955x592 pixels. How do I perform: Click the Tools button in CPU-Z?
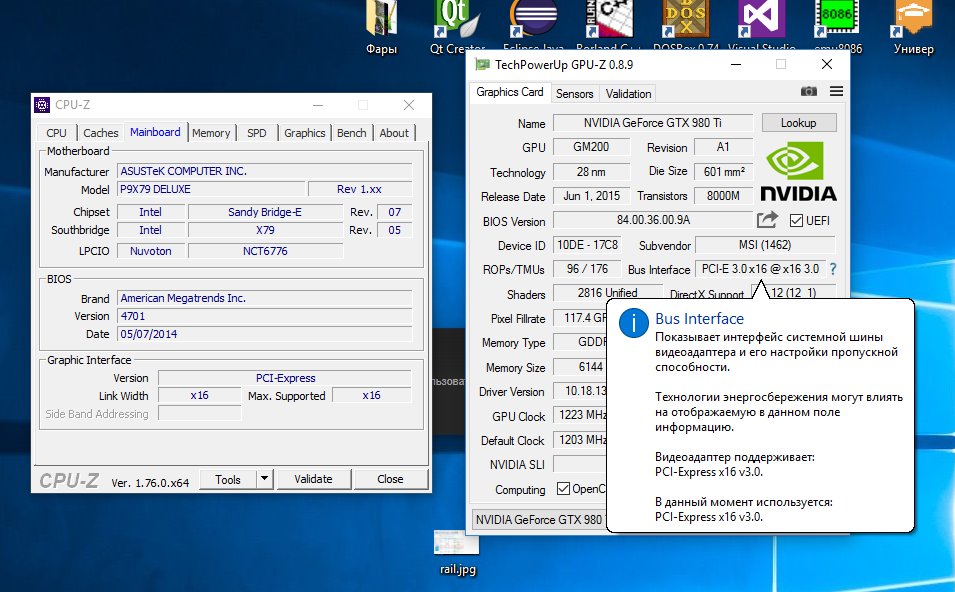228,479
